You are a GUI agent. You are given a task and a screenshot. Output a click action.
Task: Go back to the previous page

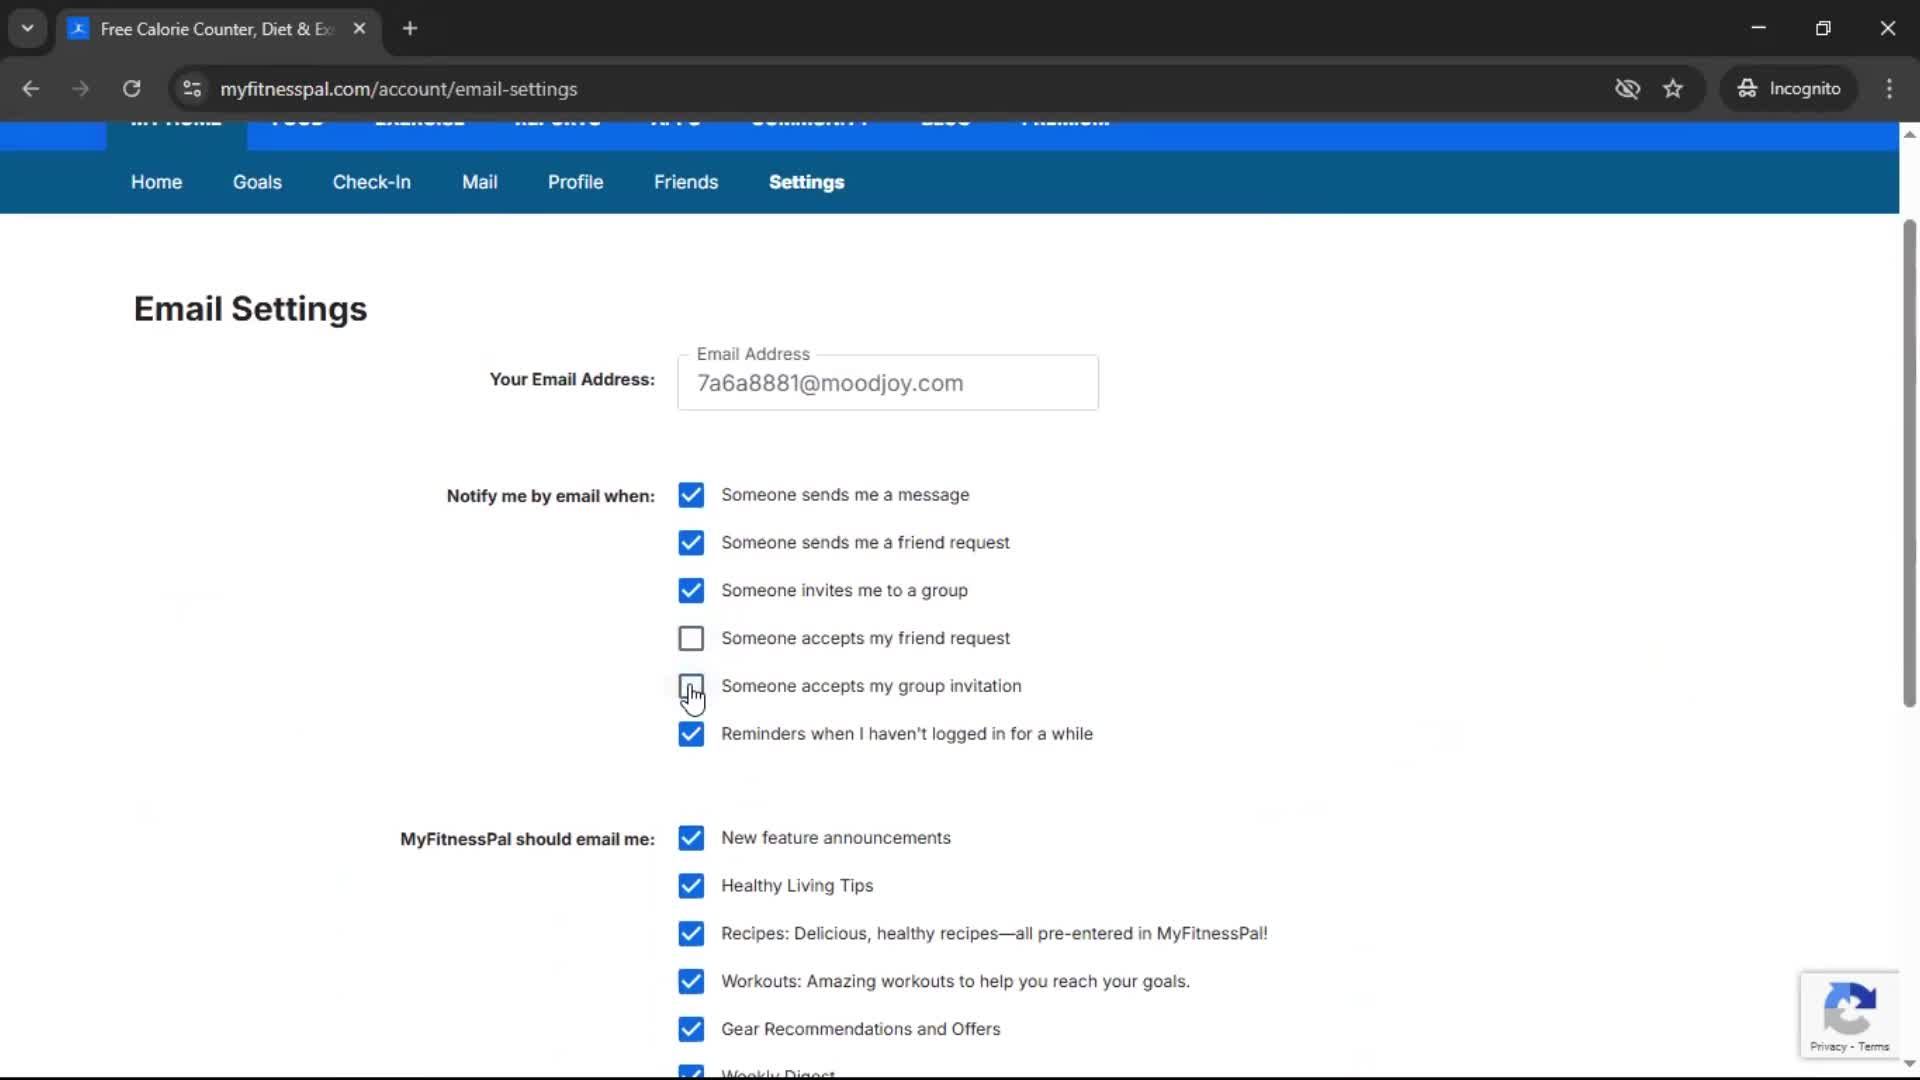pyautogui.click(x=30, y=89)
